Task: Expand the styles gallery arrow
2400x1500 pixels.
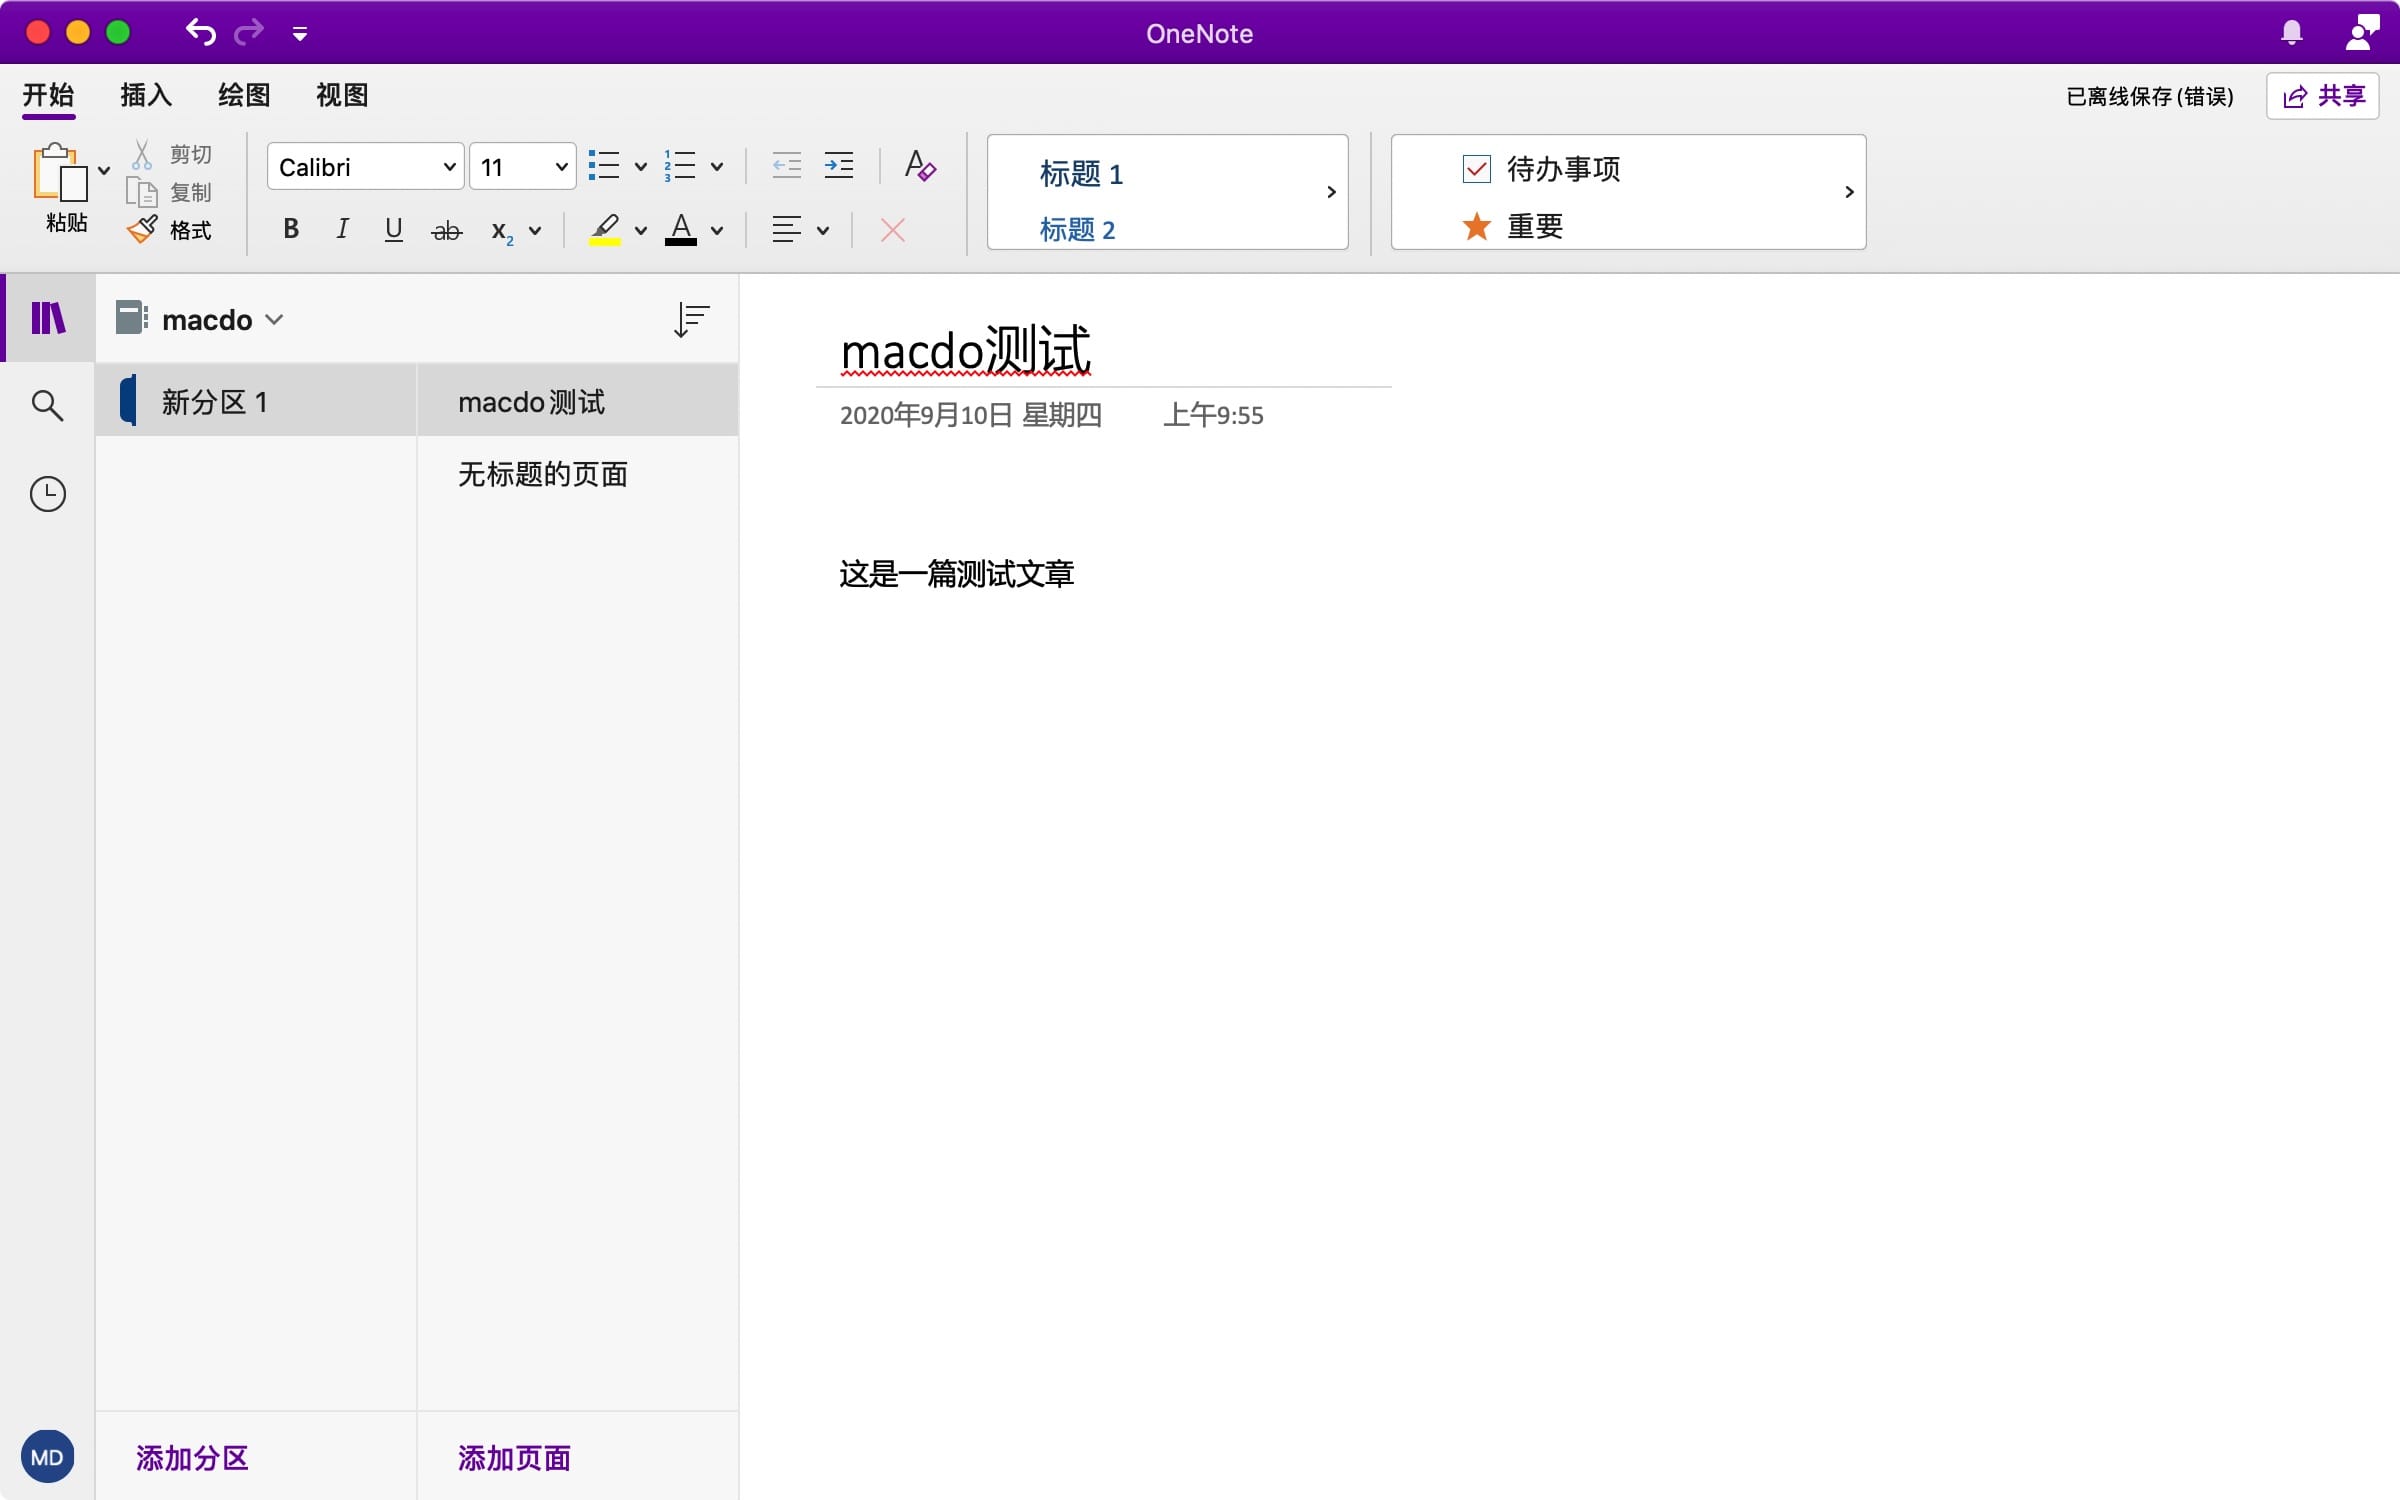Action: coord(1331,192)
